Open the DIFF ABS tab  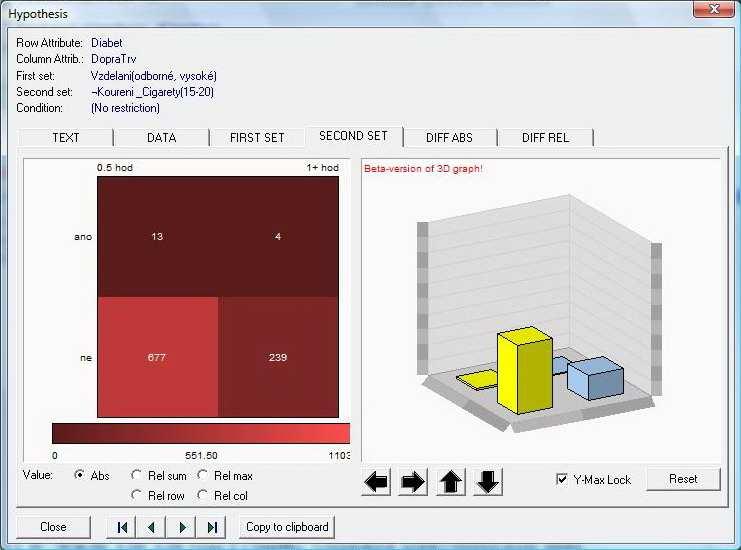[449, 138]
